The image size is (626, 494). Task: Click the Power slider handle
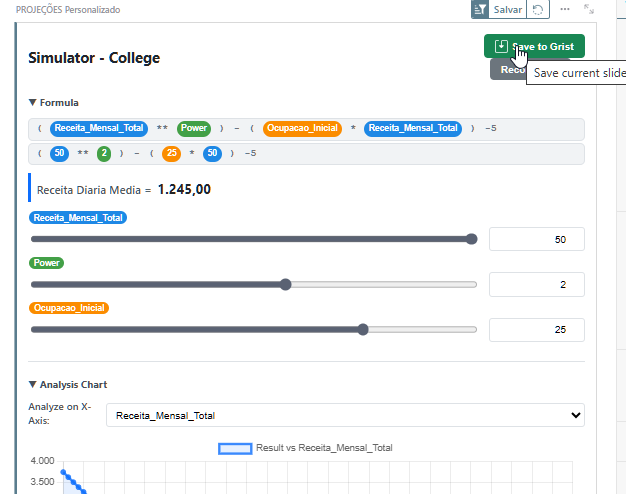[285, 284]
